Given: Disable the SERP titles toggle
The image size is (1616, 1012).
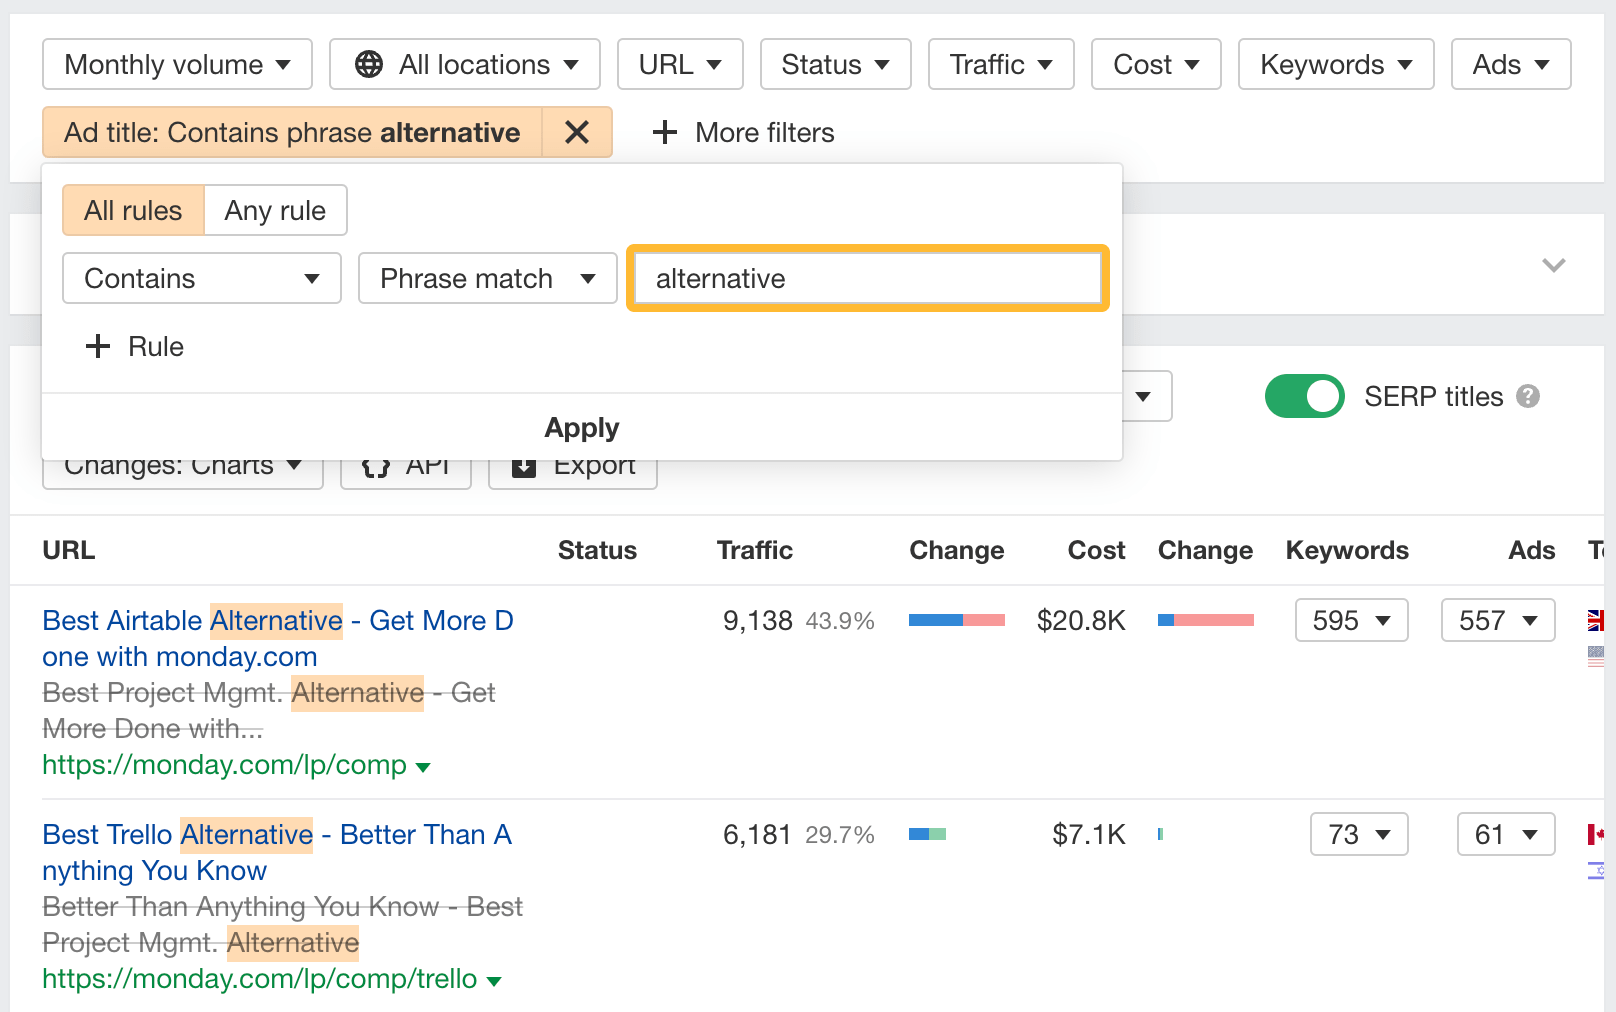Looking at the screenshot, I should tap(1304, 396).
